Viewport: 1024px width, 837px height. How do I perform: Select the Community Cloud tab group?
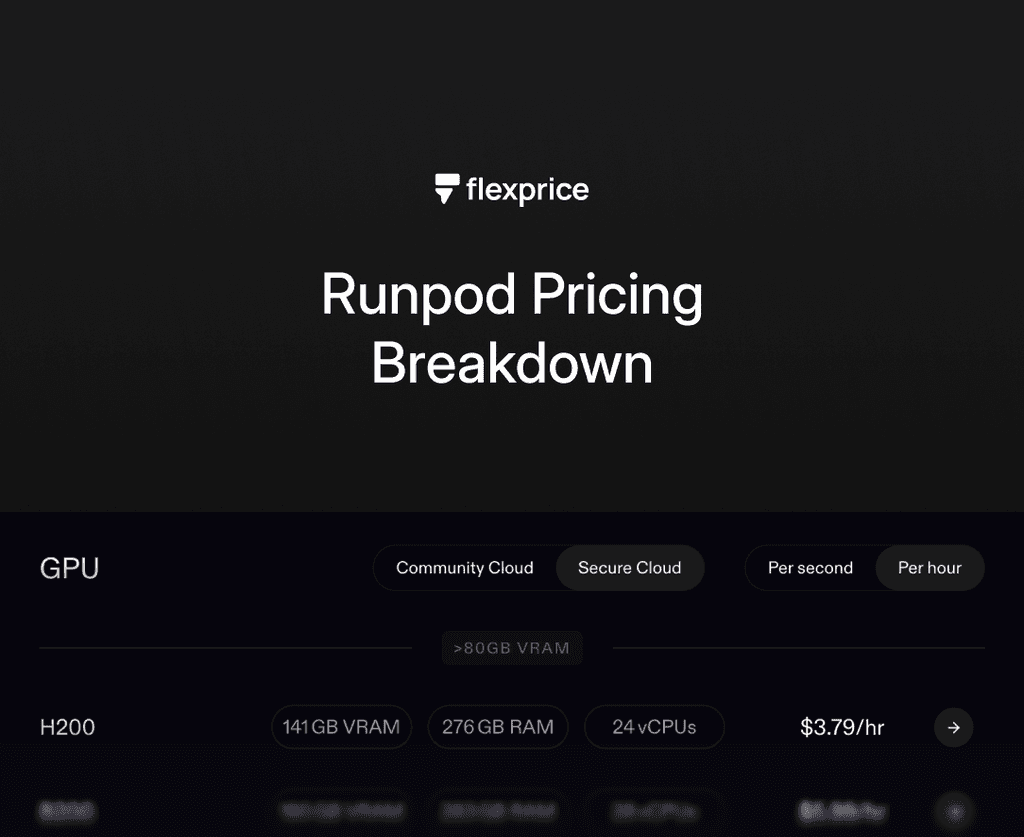click(x=465, y=567)
